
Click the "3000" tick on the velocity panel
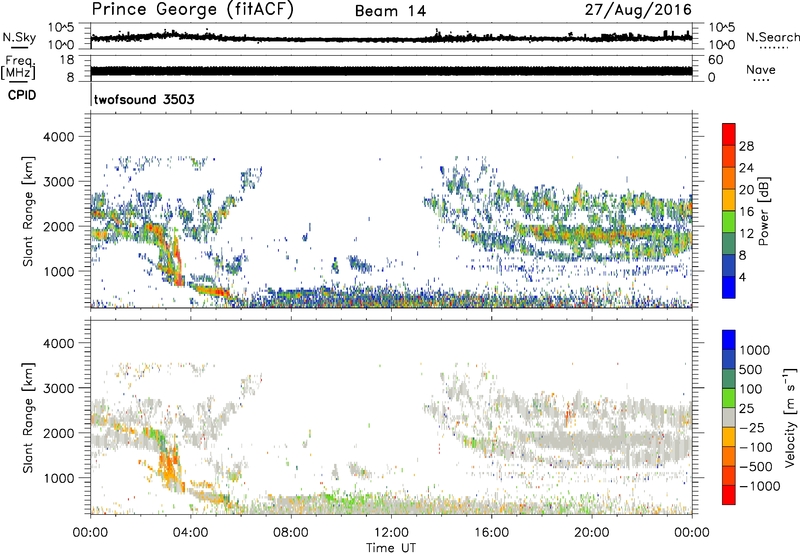tap(58, 388)
